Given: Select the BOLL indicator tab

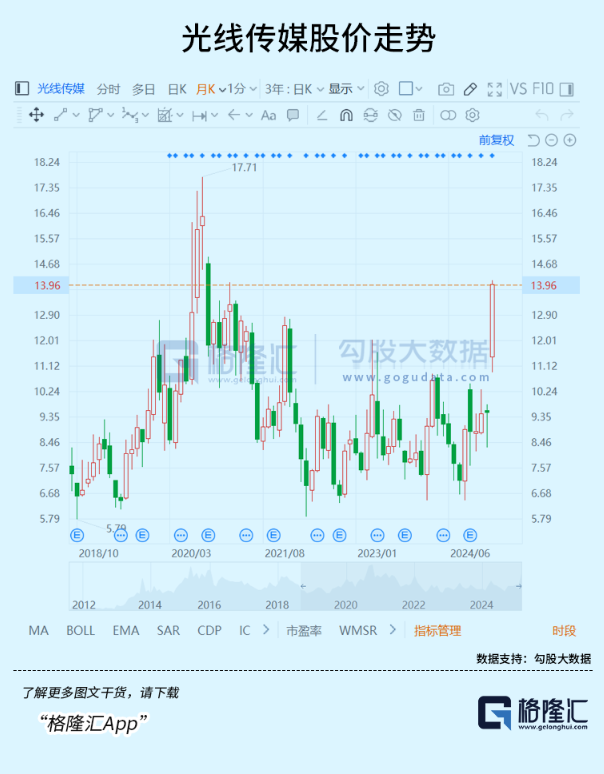Looking at the screenshot, I should 81,630.
